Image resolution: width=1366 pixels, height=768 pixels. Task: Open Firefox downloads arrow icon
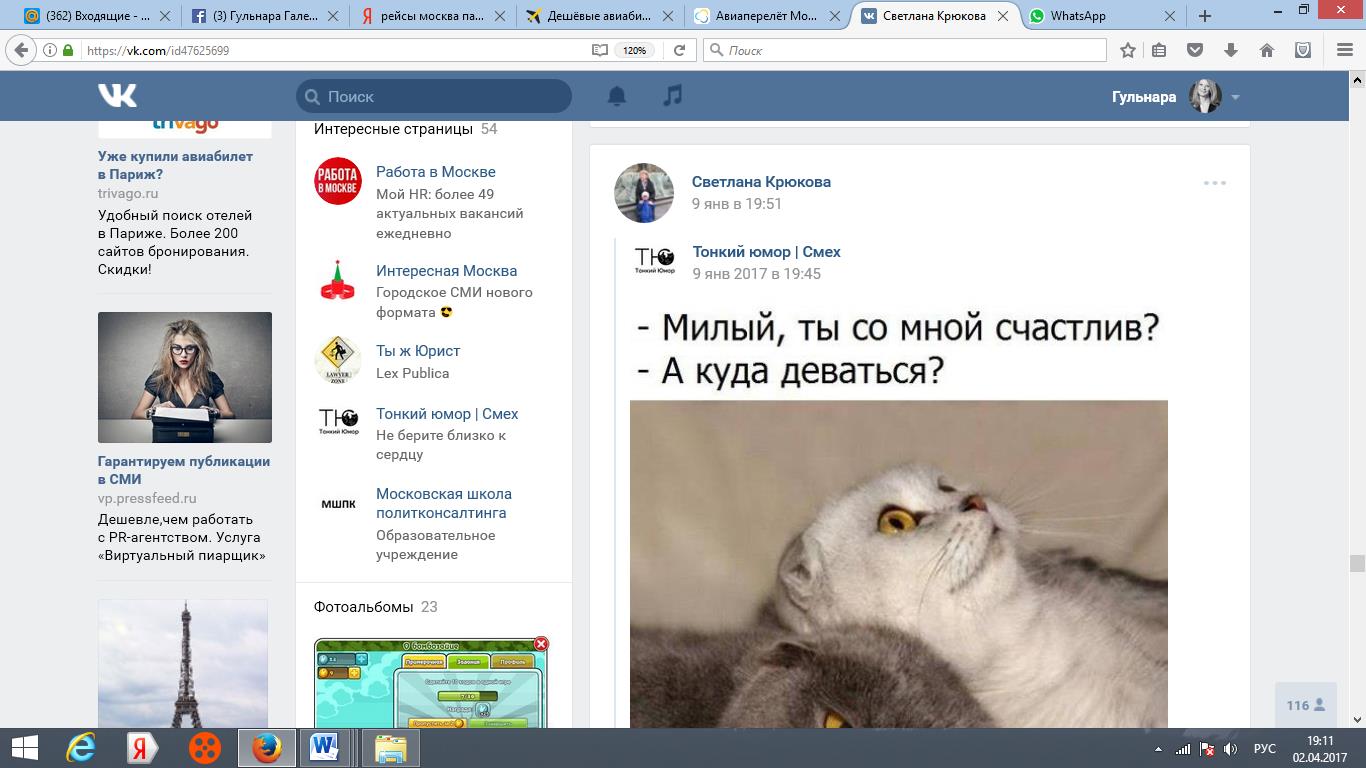[x=1231, y=50]
